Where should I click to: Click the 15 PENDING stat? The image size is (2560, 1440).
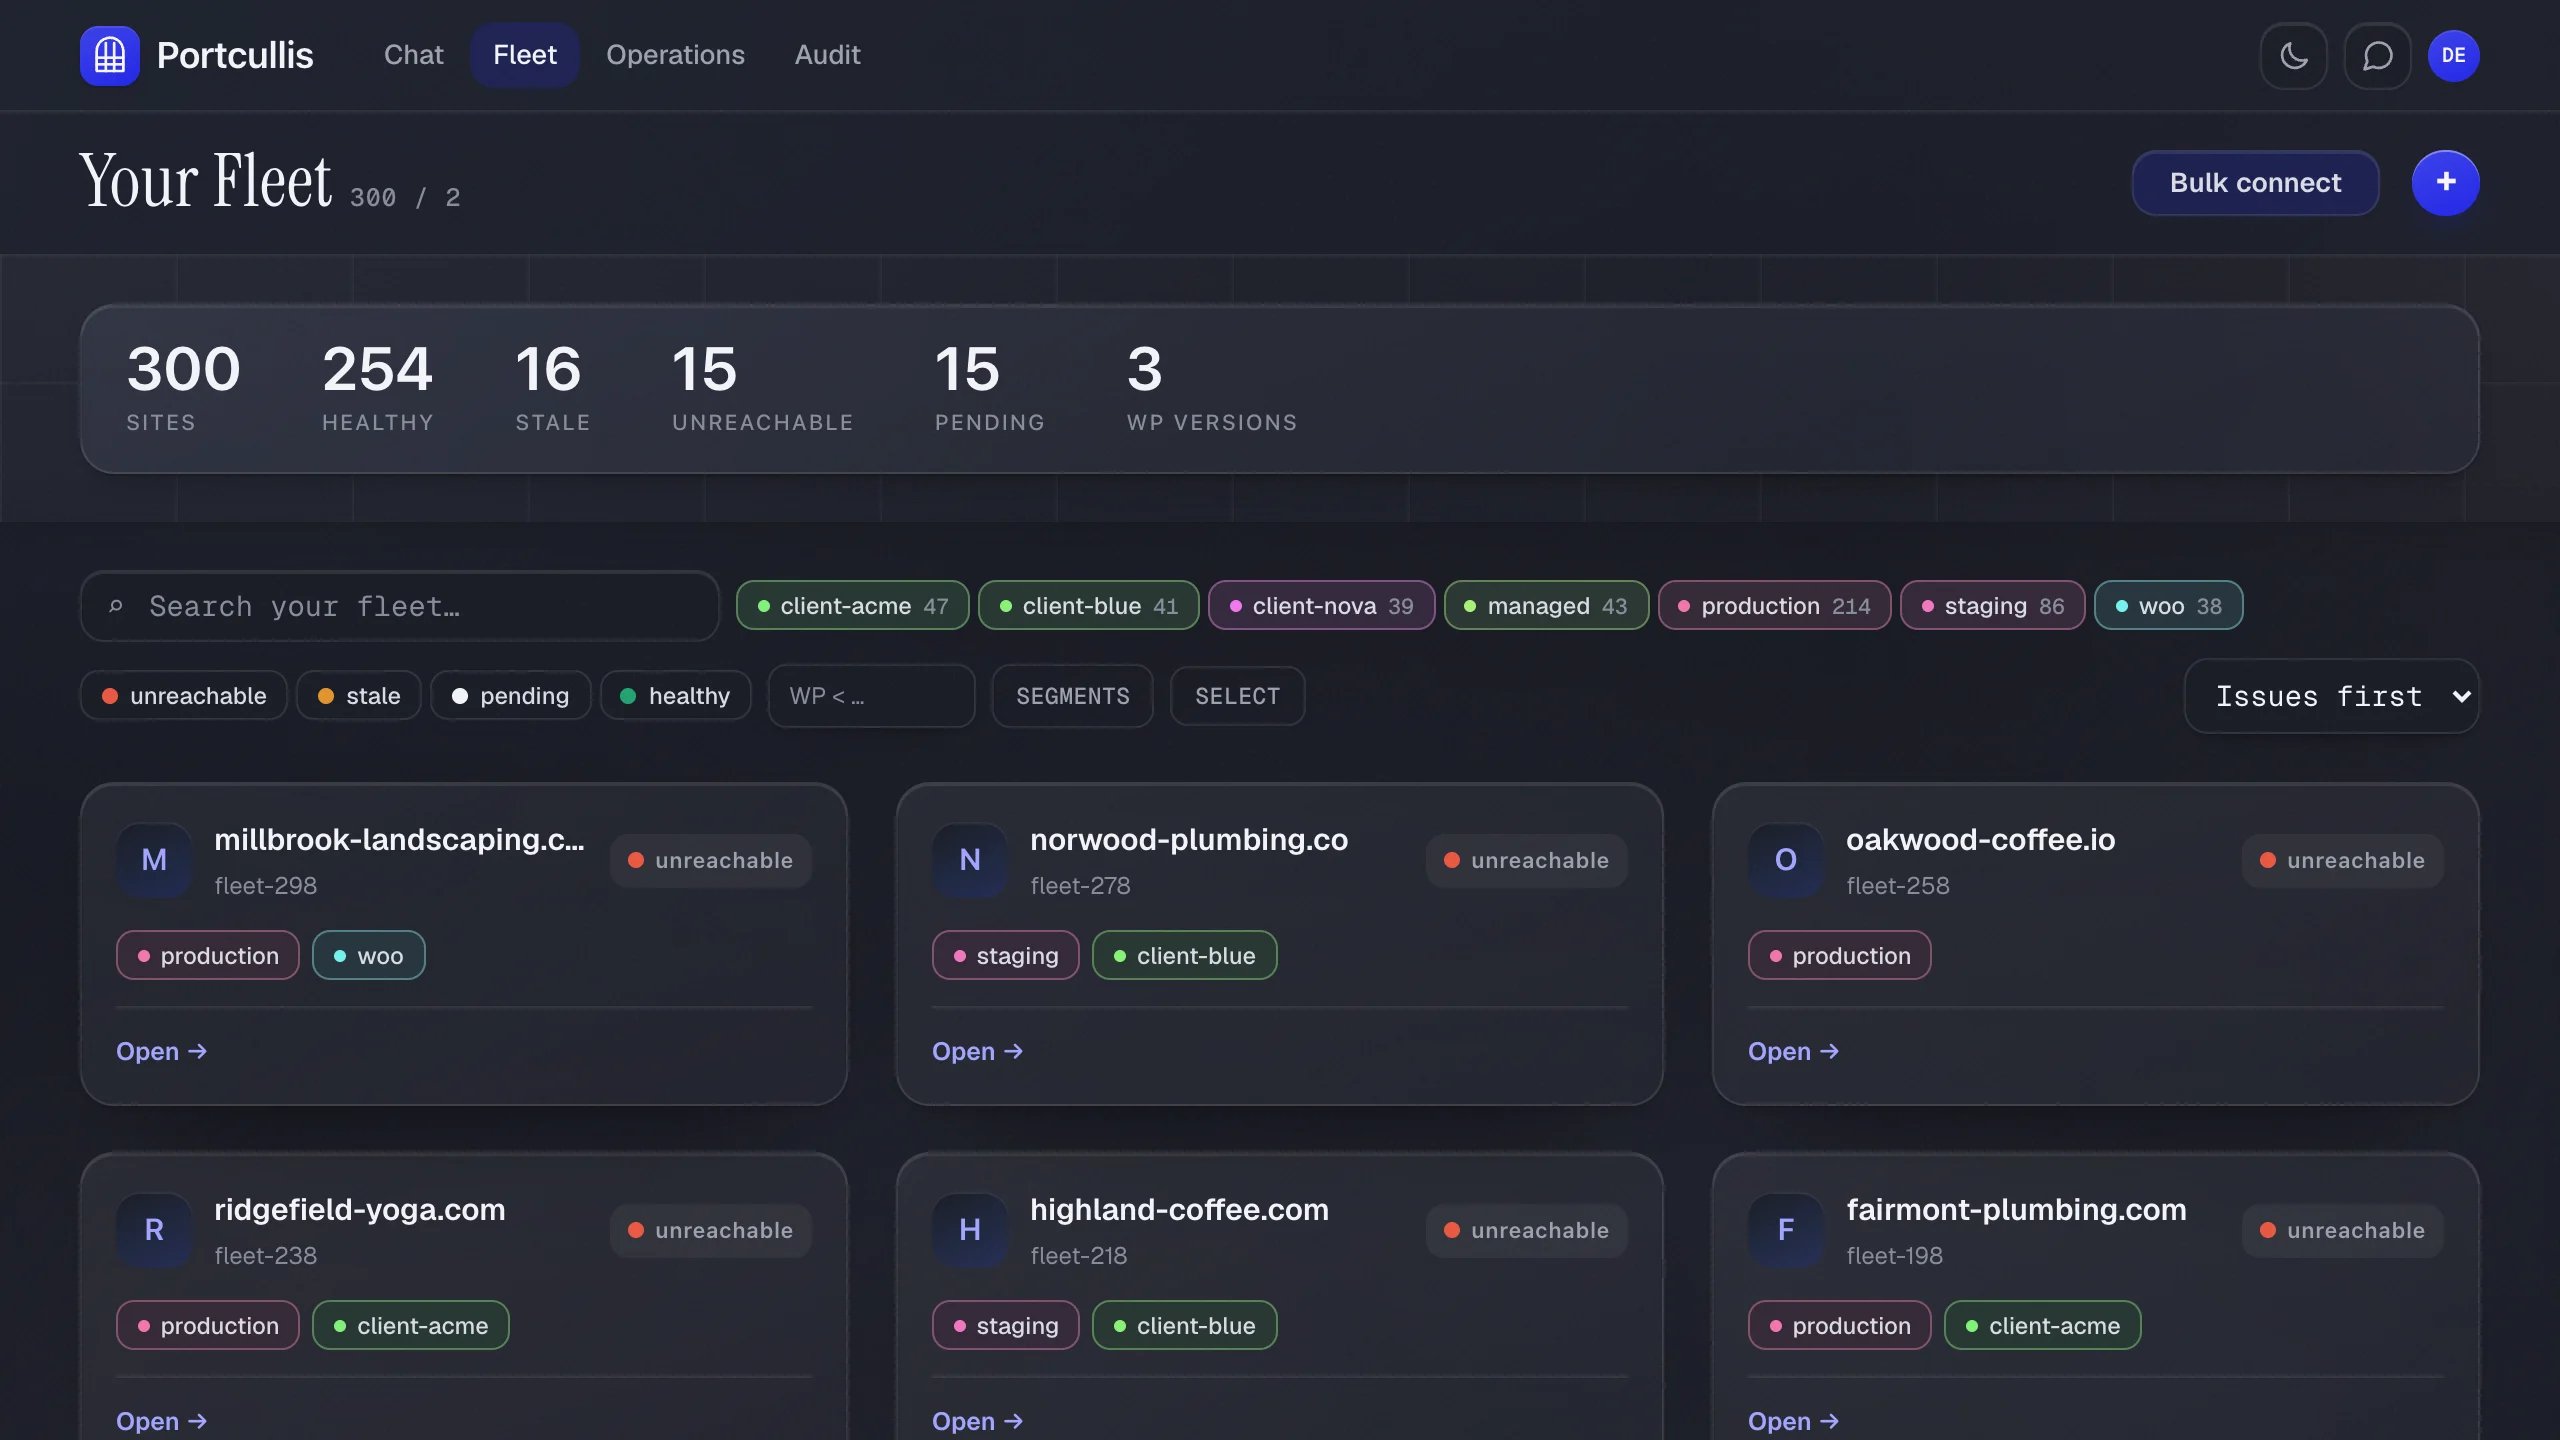click(990, 387)
